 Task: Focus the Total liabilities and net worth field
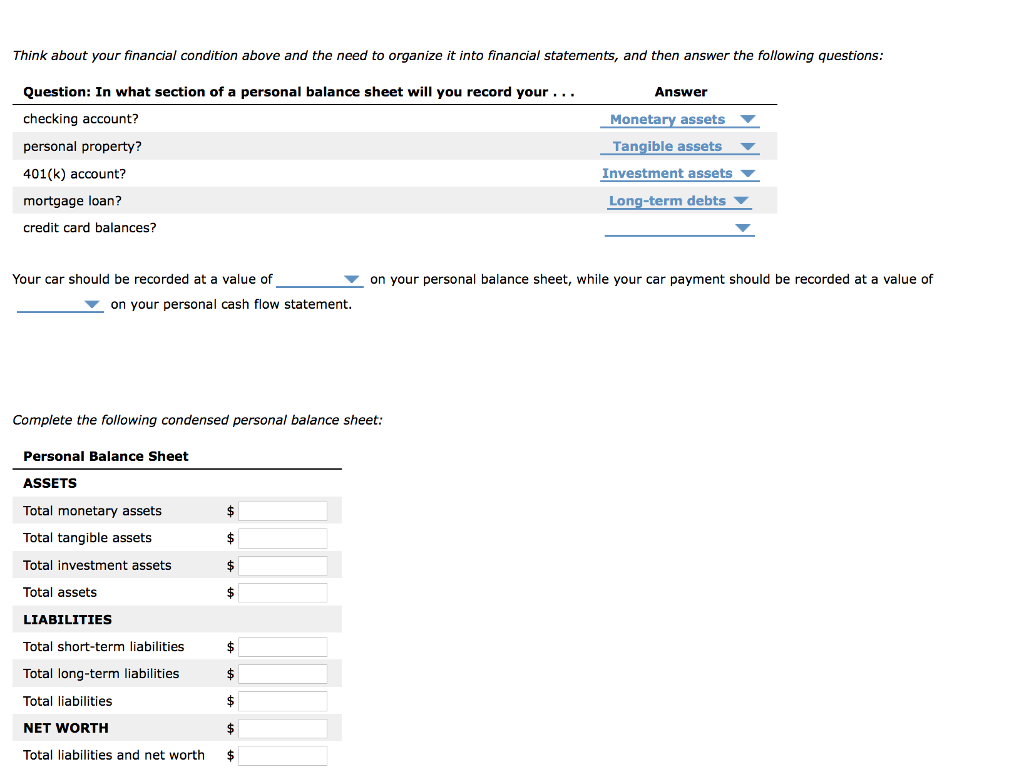point(283,756)
